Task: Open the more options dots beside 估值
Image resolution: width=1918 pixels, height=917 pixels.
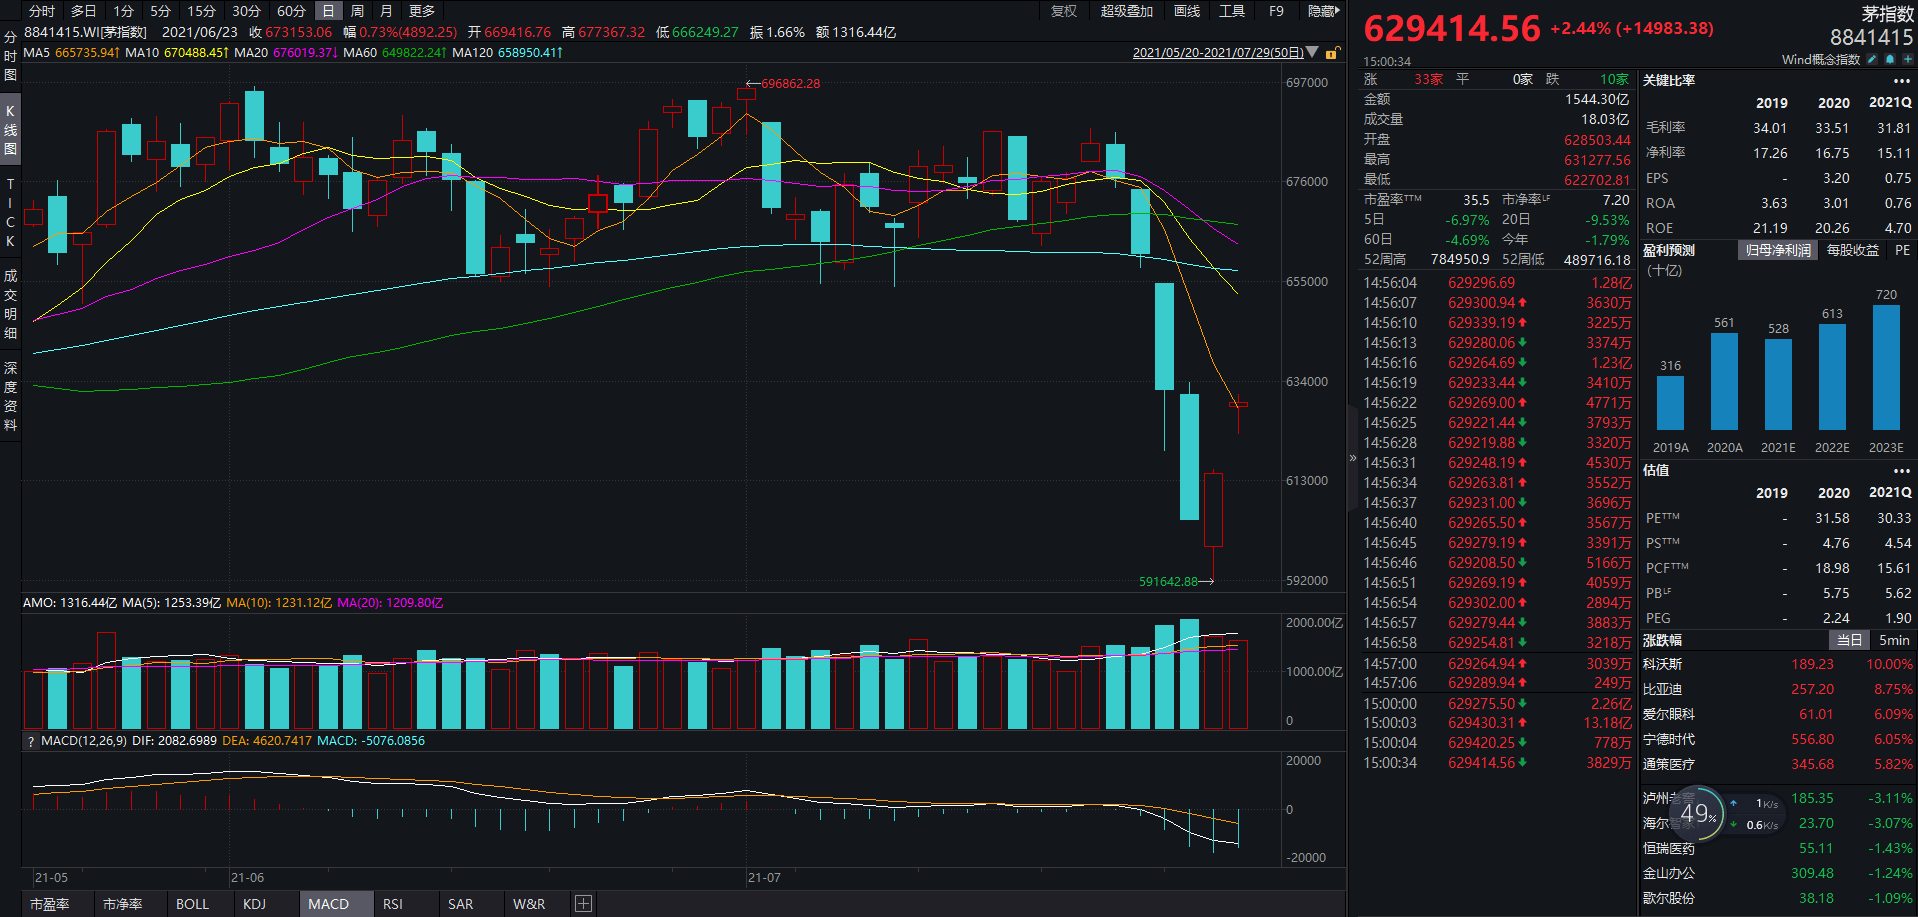Action: 1901,471
